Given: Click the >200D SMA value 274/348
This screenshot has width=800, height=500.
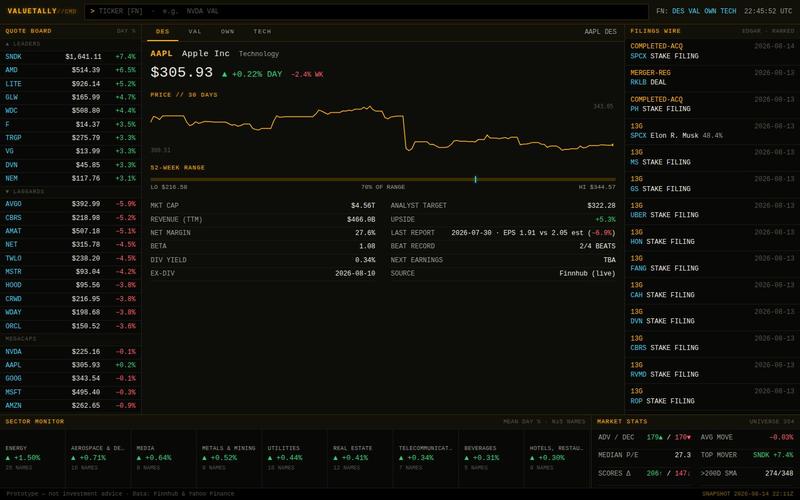Looking at the screenshot, I should click(x=779, y=473).
